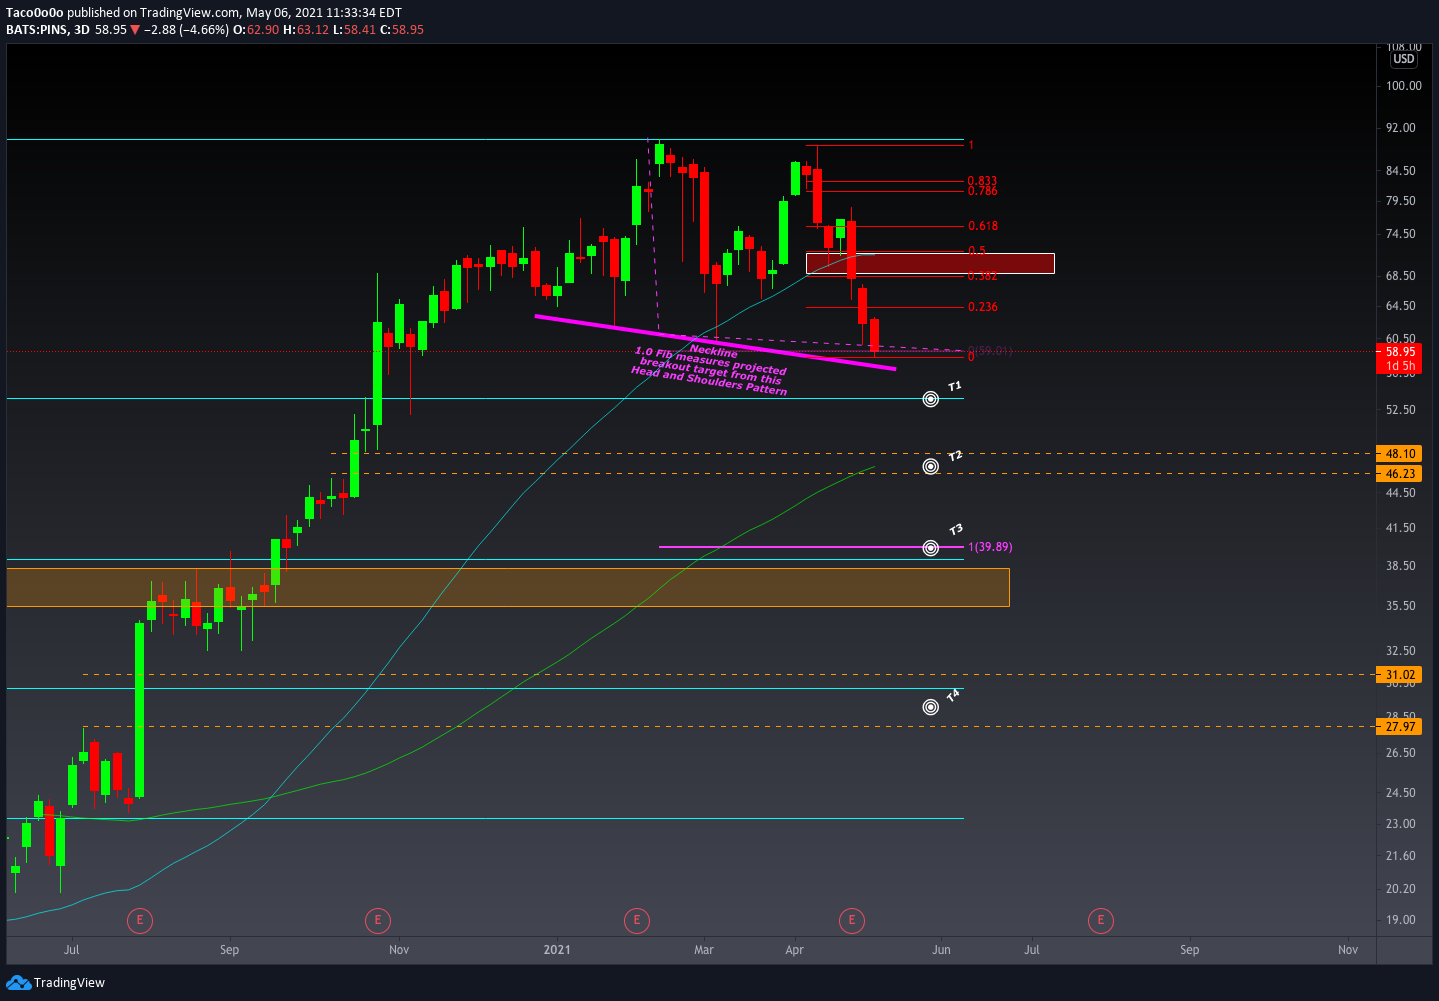The image size is (1439, 1001).
Task: Click the 0.786 fib level label
Action: tap(983, 192)
